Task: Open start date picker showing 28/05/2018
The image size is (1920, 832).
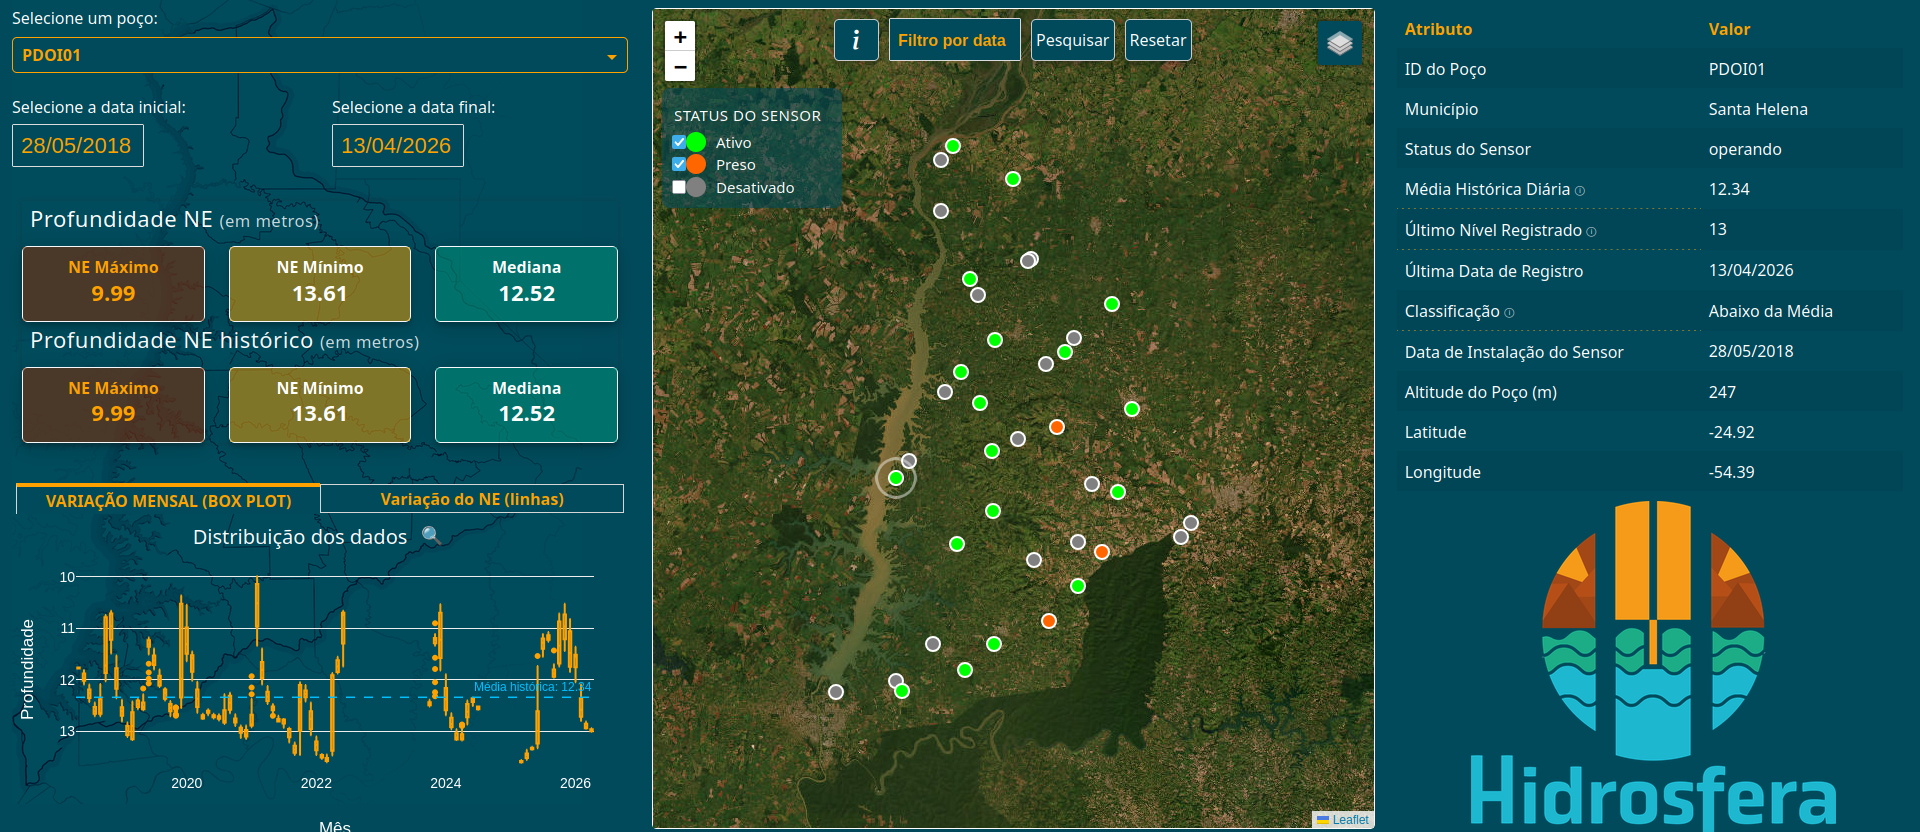Action: click(78, 146)
